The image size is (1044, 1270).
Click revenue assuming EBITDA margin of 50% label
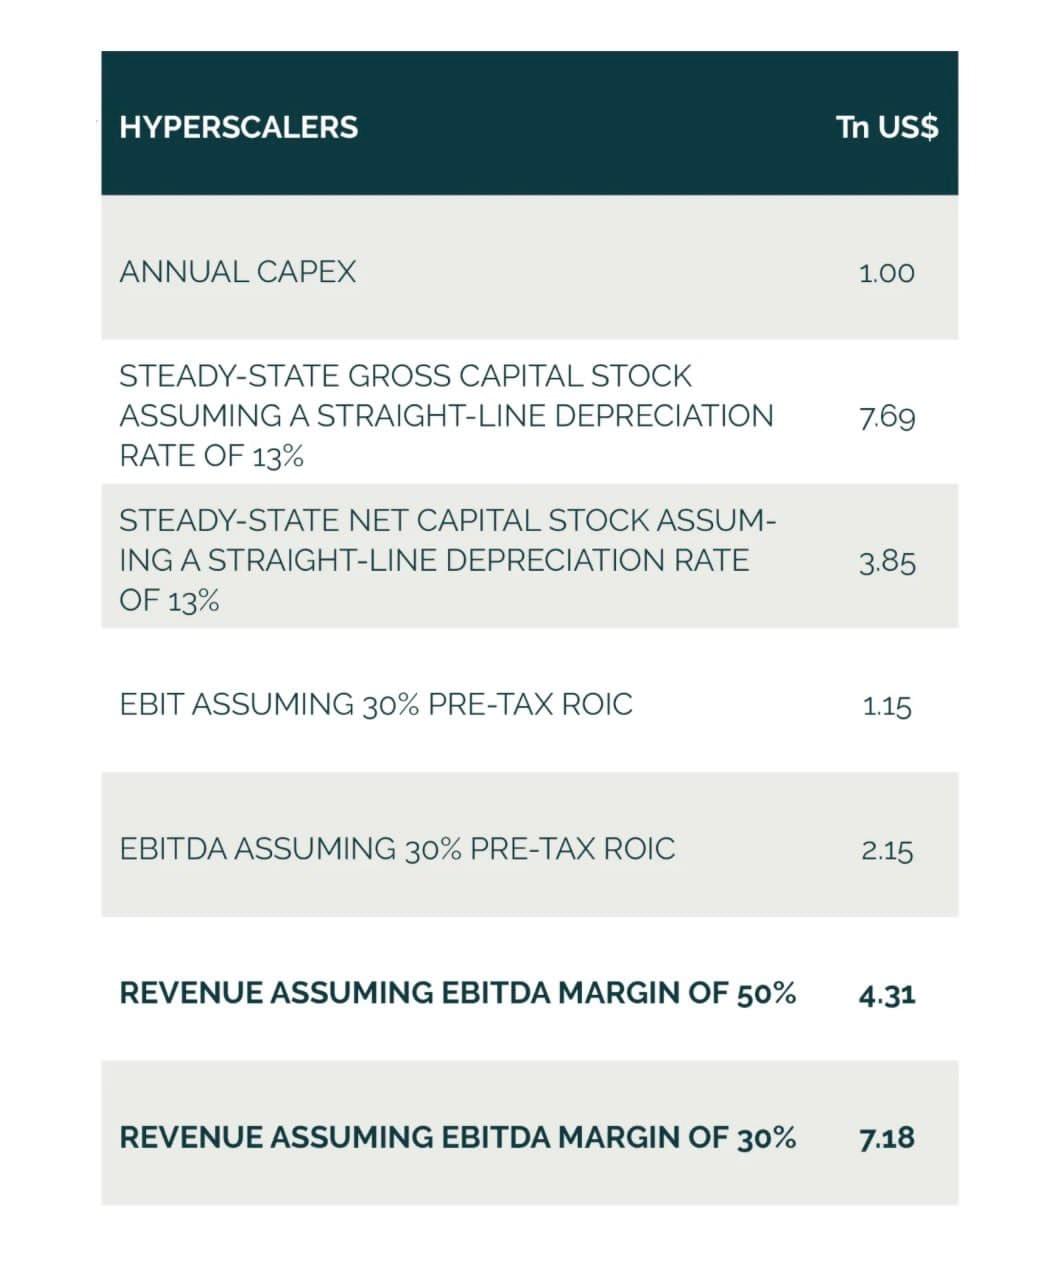pos(458,993)
